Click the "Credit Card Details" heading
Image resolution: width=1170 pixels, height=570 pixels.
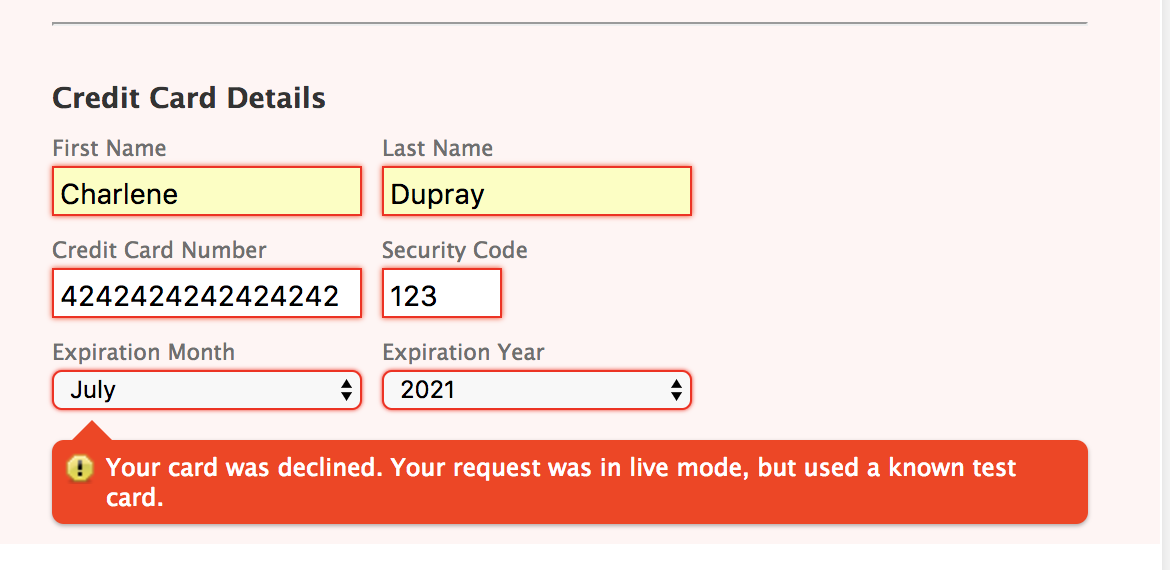point(188,98)
